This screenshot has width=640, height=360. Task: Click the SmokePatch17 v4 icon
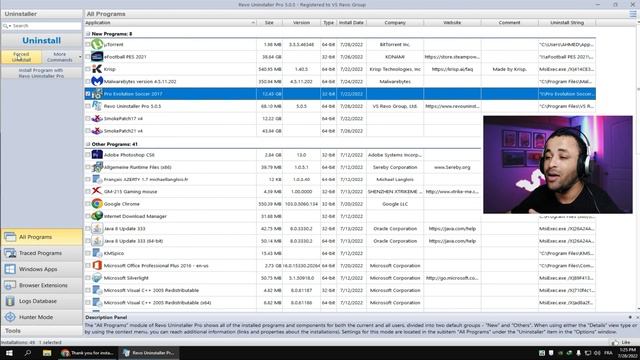97,118
